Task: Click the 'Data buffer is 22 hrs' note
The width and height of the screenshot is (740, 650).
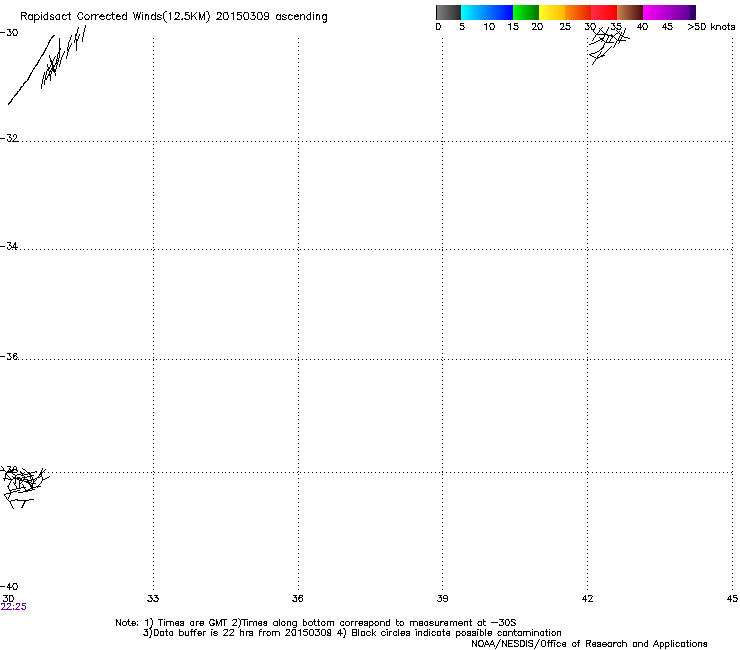Action: pyautogui.click(x=237, y=633)
